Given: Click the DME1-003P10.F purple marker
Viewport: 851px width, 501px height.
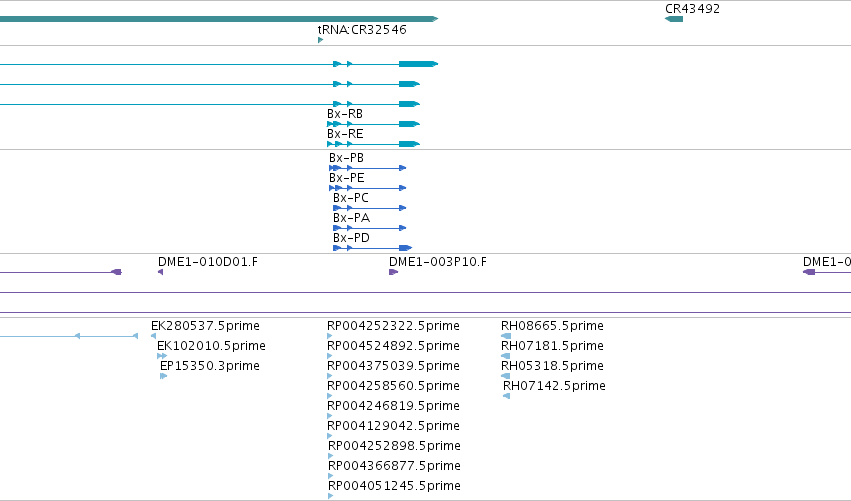Looking at the screenshot, I should [393, 272].
